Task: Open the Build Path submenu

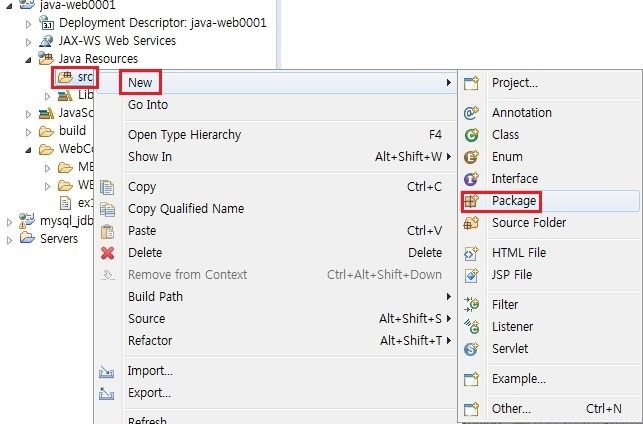Action: [x=275, y=296]
